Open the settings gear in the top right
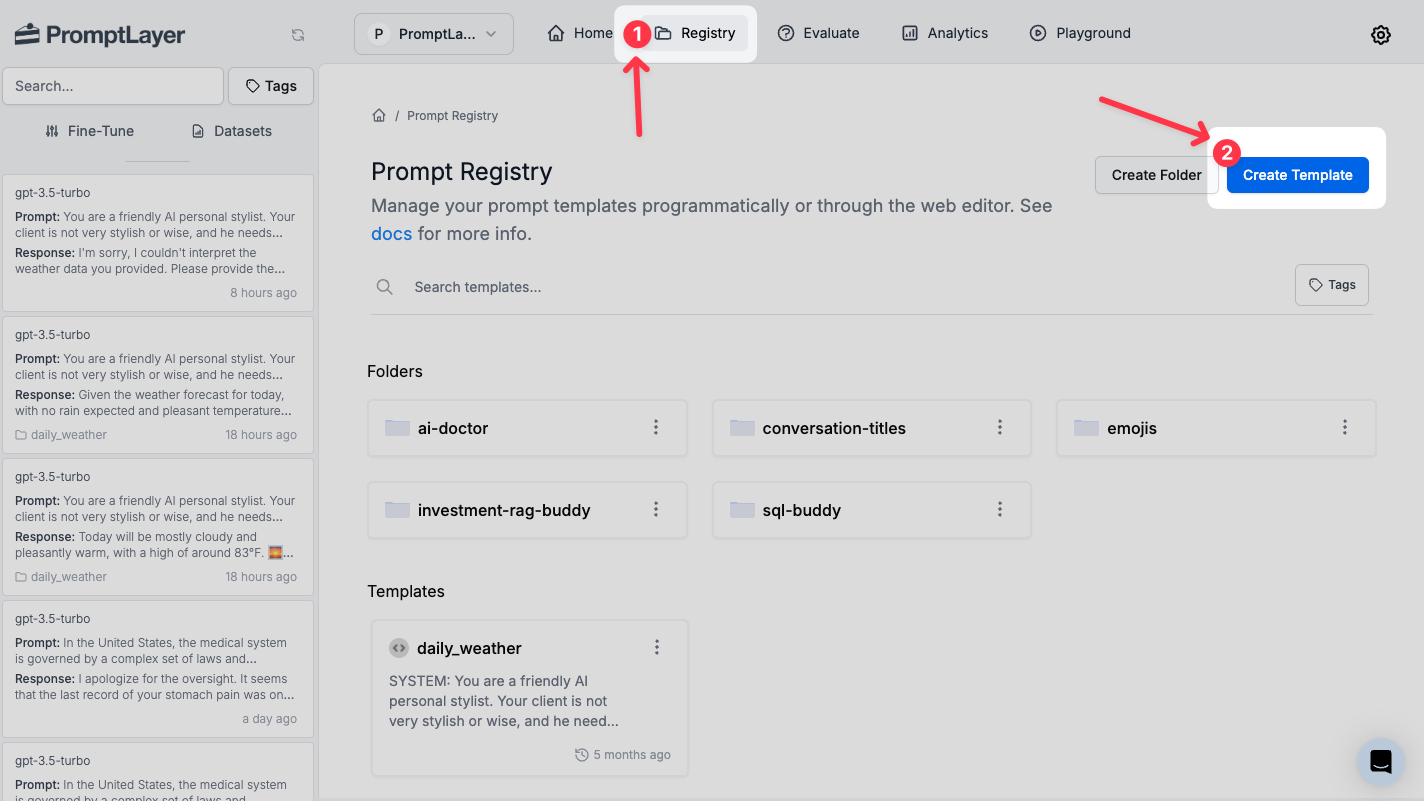Image resolution: width=1424 pixels, height=801 pixels. [x=1381, y=34]
